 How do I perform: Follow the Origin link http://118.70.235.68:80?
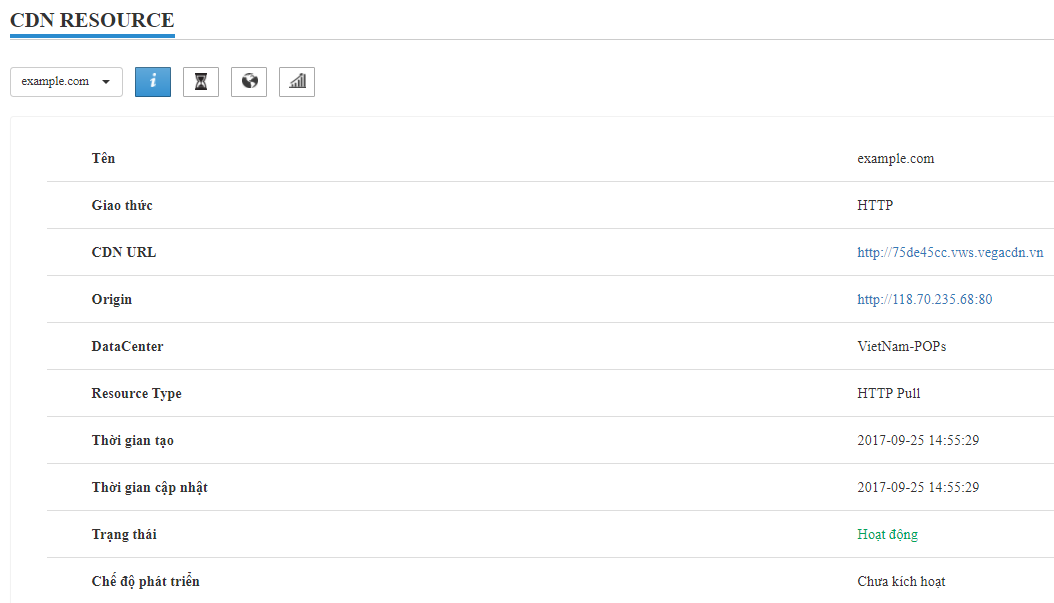click(x=924, y=300)
